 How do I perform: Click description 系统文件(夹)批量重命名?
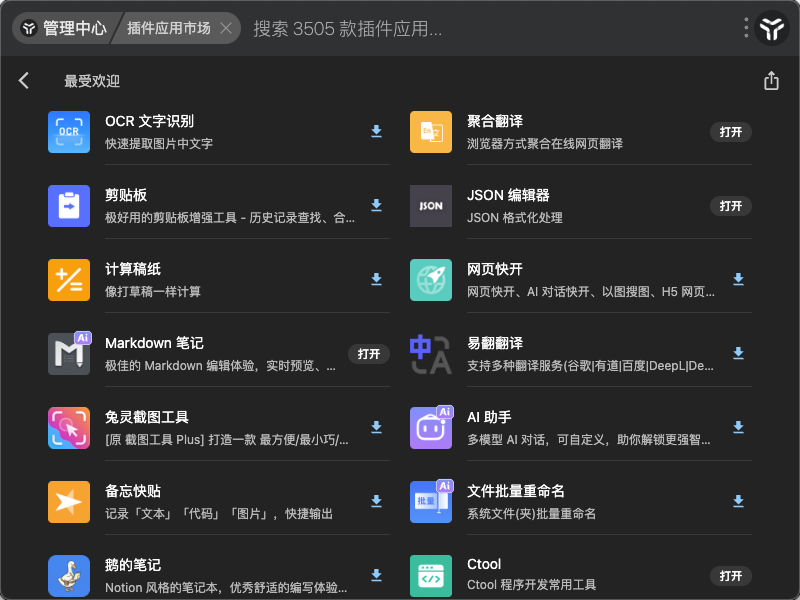pos(532,514)
